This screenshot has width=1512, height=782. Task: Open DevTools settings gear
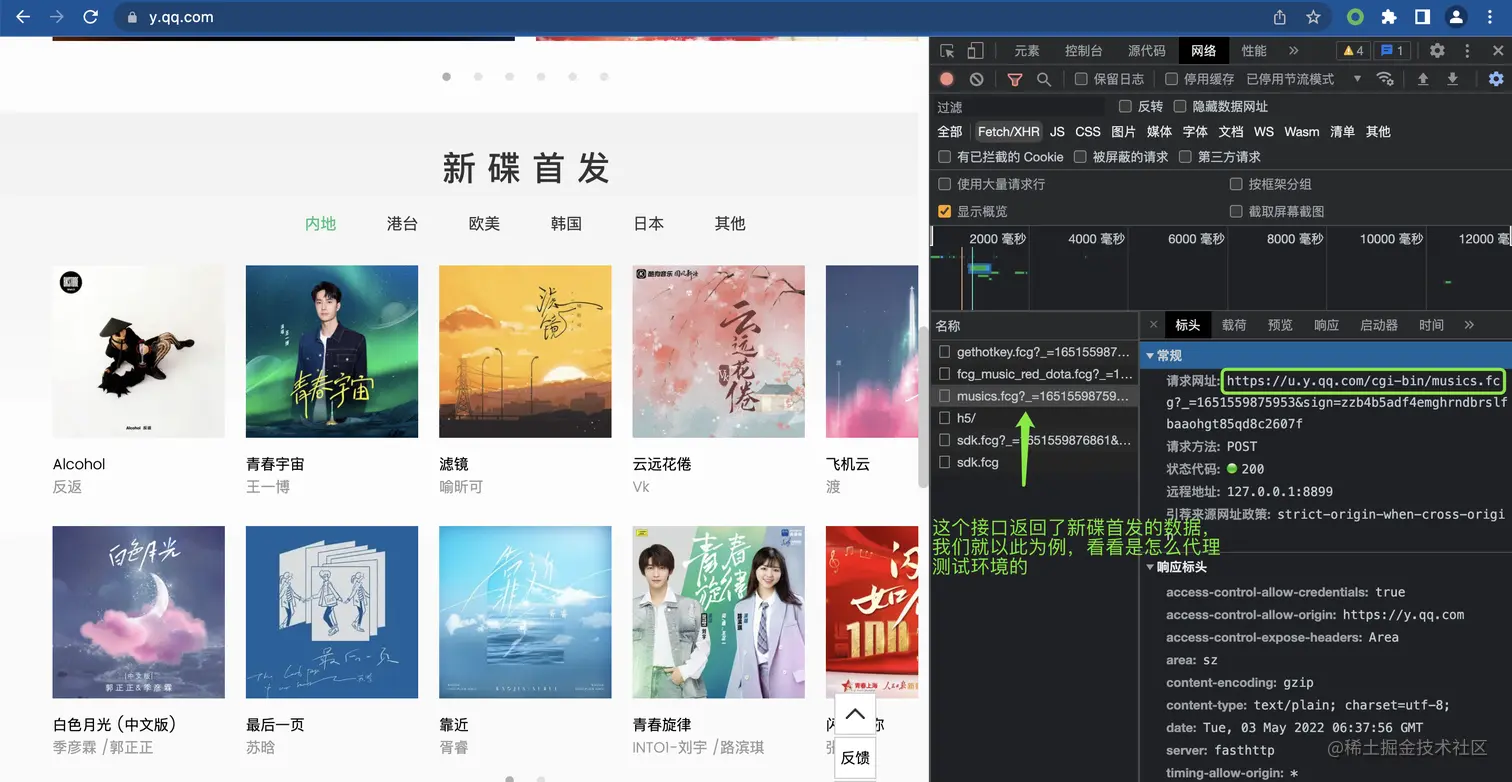coord(1437,51)
